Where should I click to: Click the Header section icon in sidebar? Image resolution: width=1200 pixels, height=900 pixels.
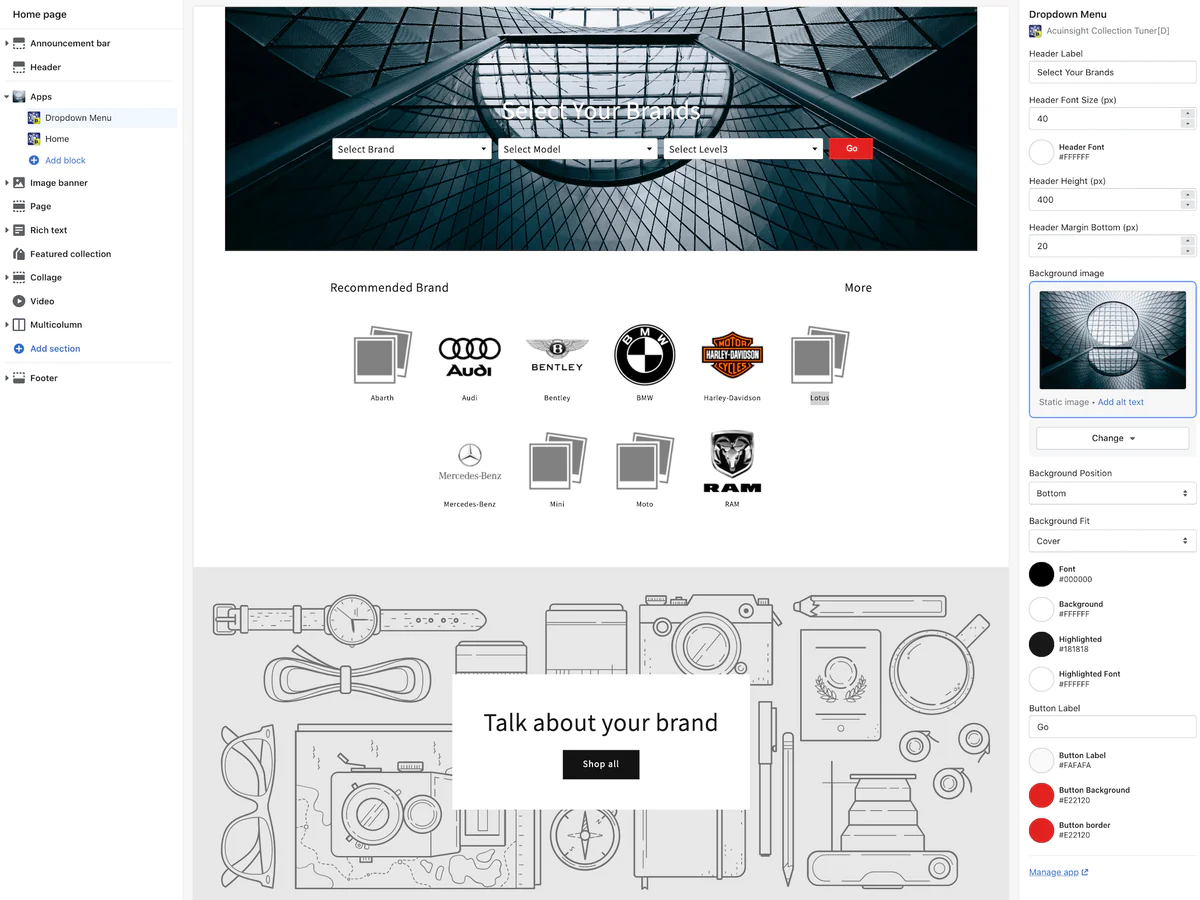click(x=19, y=67)
